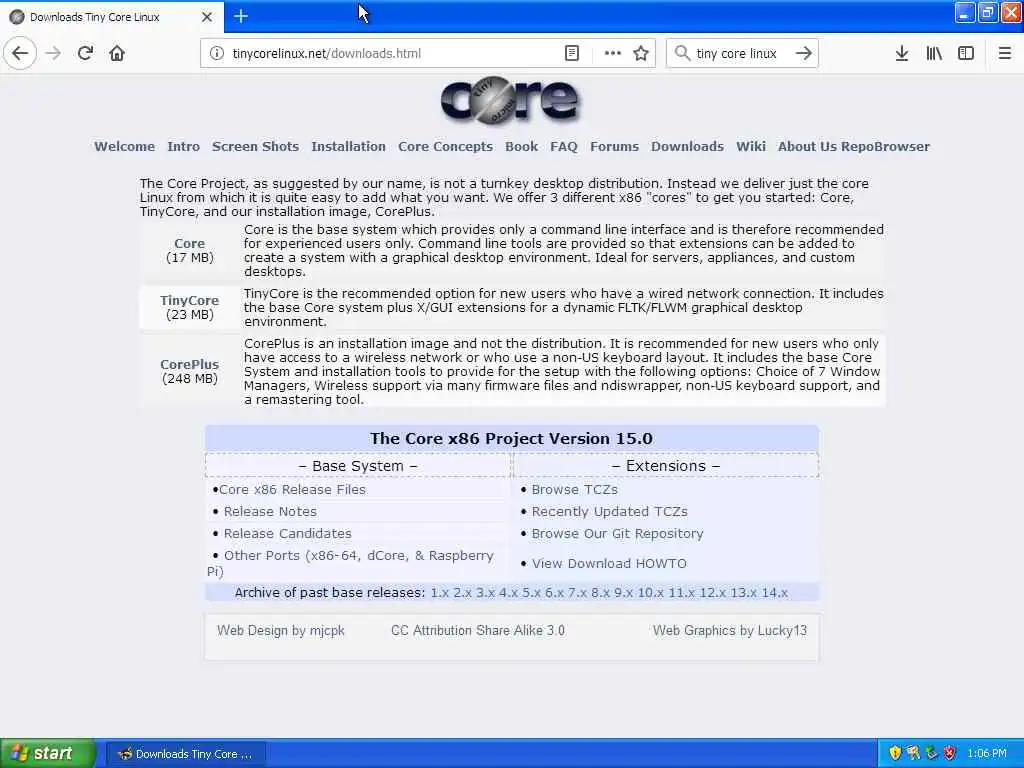Open a new browser tab
Viewport: 1024px width, 768px height.
tap(241, 16)
